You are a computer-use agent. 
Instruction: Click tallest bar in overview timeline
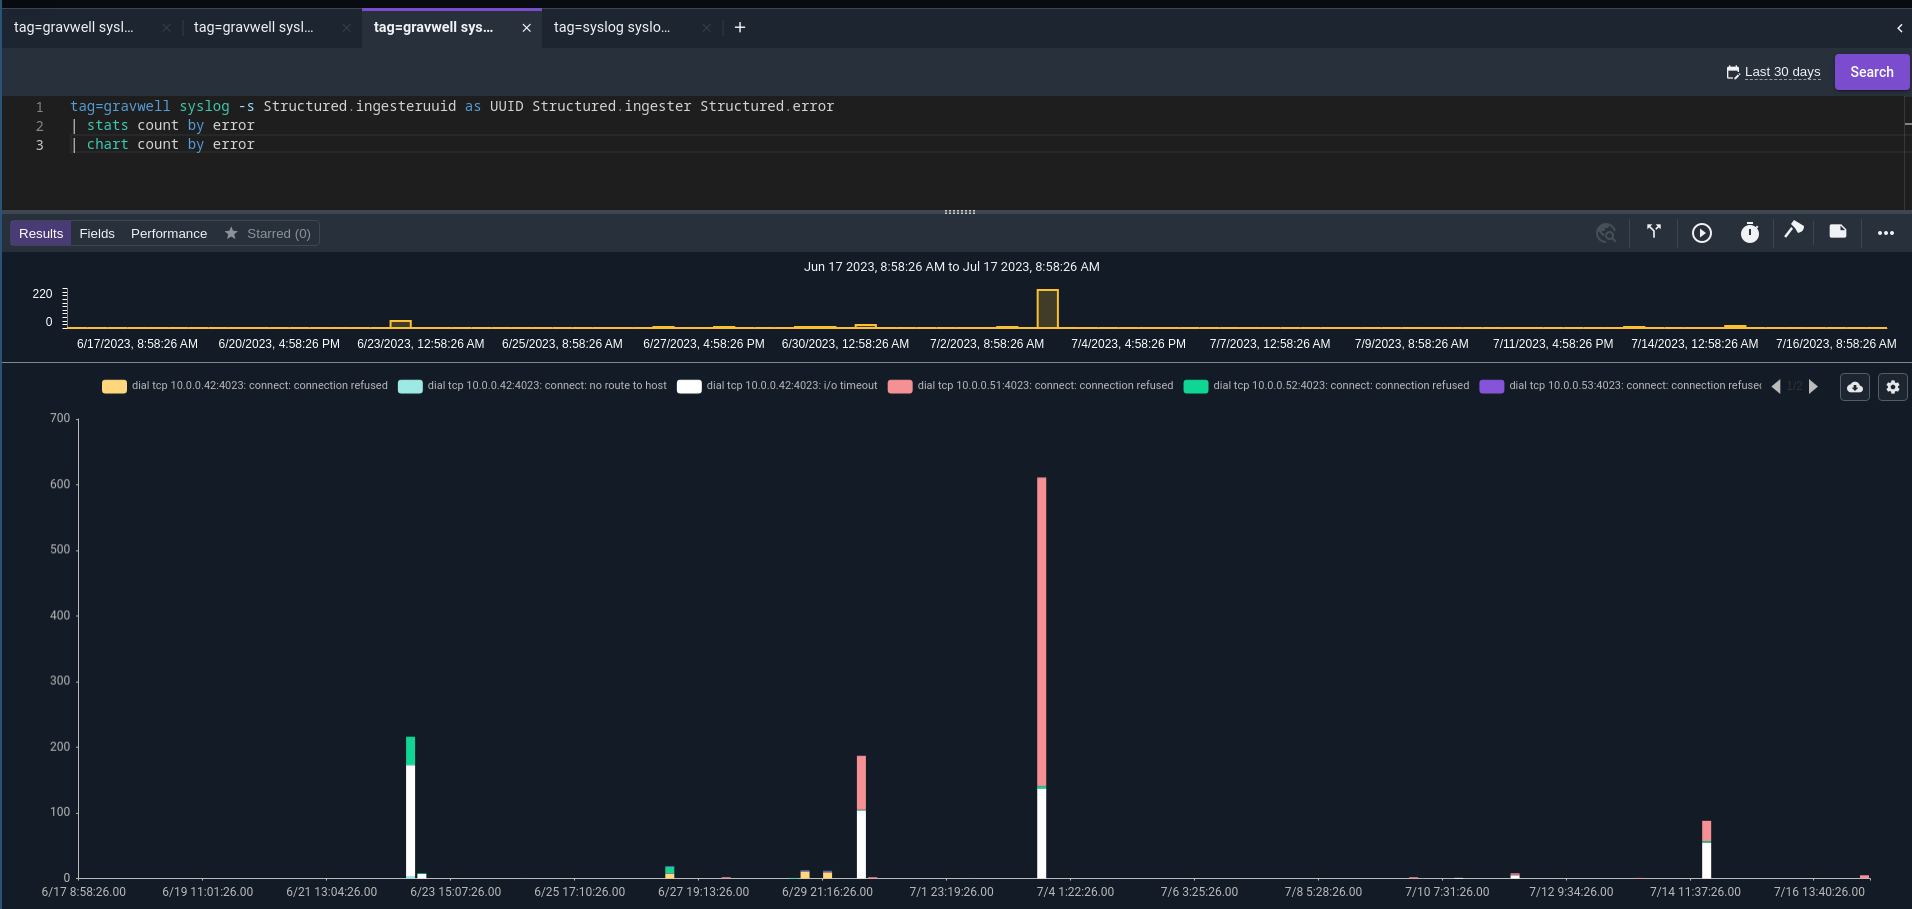(x=1047, y=308)
